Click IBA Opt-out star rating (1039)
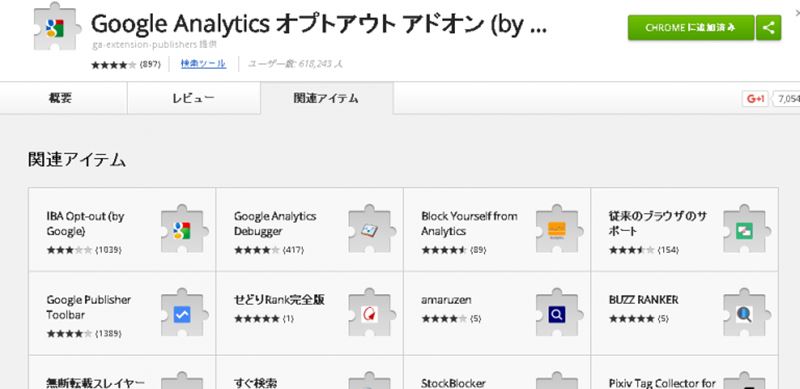 pos(84,250)
